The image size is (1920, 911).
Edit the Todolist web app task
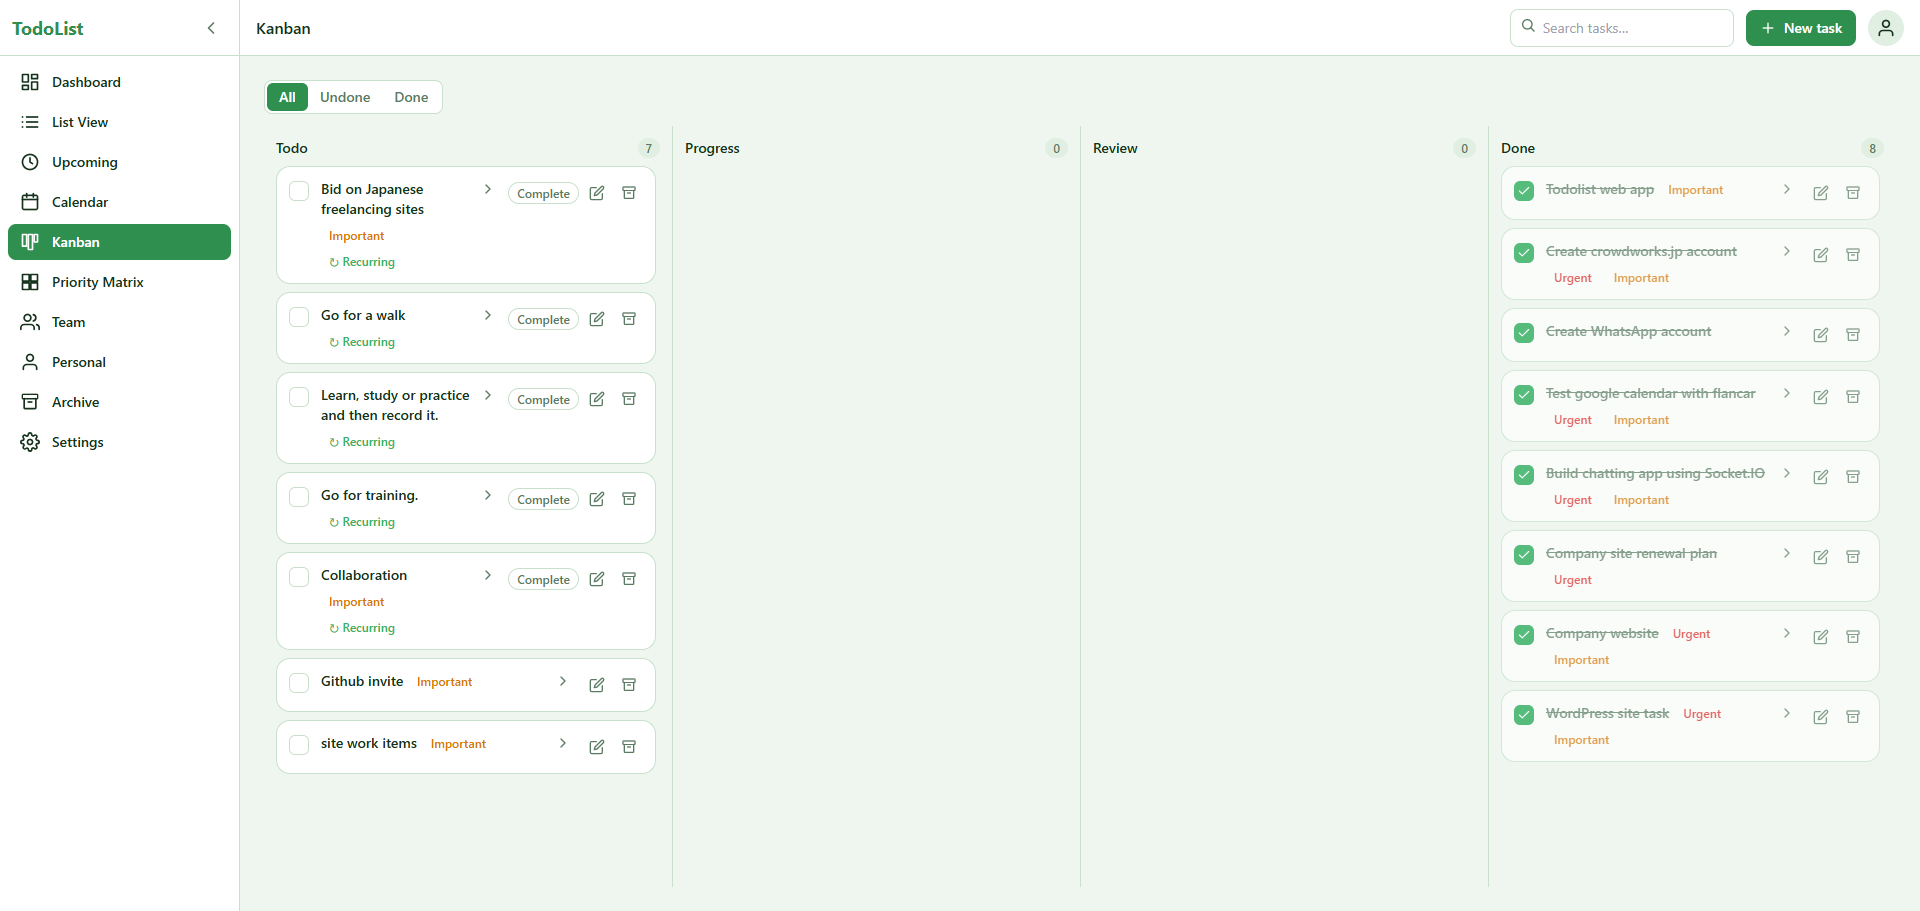click(x=1821, y=193)
